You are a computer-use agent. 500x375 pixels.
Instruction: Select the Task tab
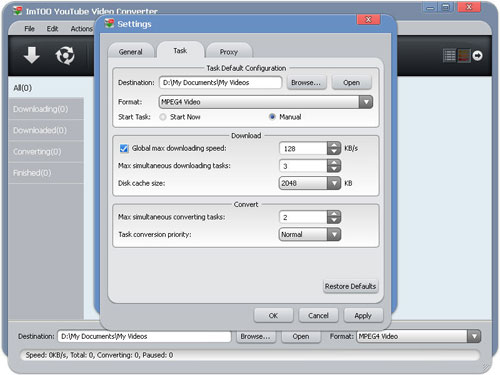[180, 51]
